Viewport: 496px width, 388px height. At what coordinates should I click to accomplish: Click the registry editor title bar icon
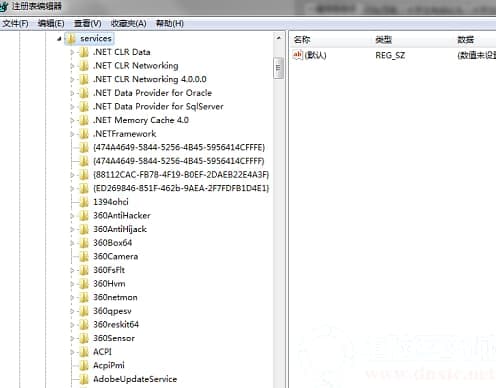pyautogui.click(x=4, y=6)
